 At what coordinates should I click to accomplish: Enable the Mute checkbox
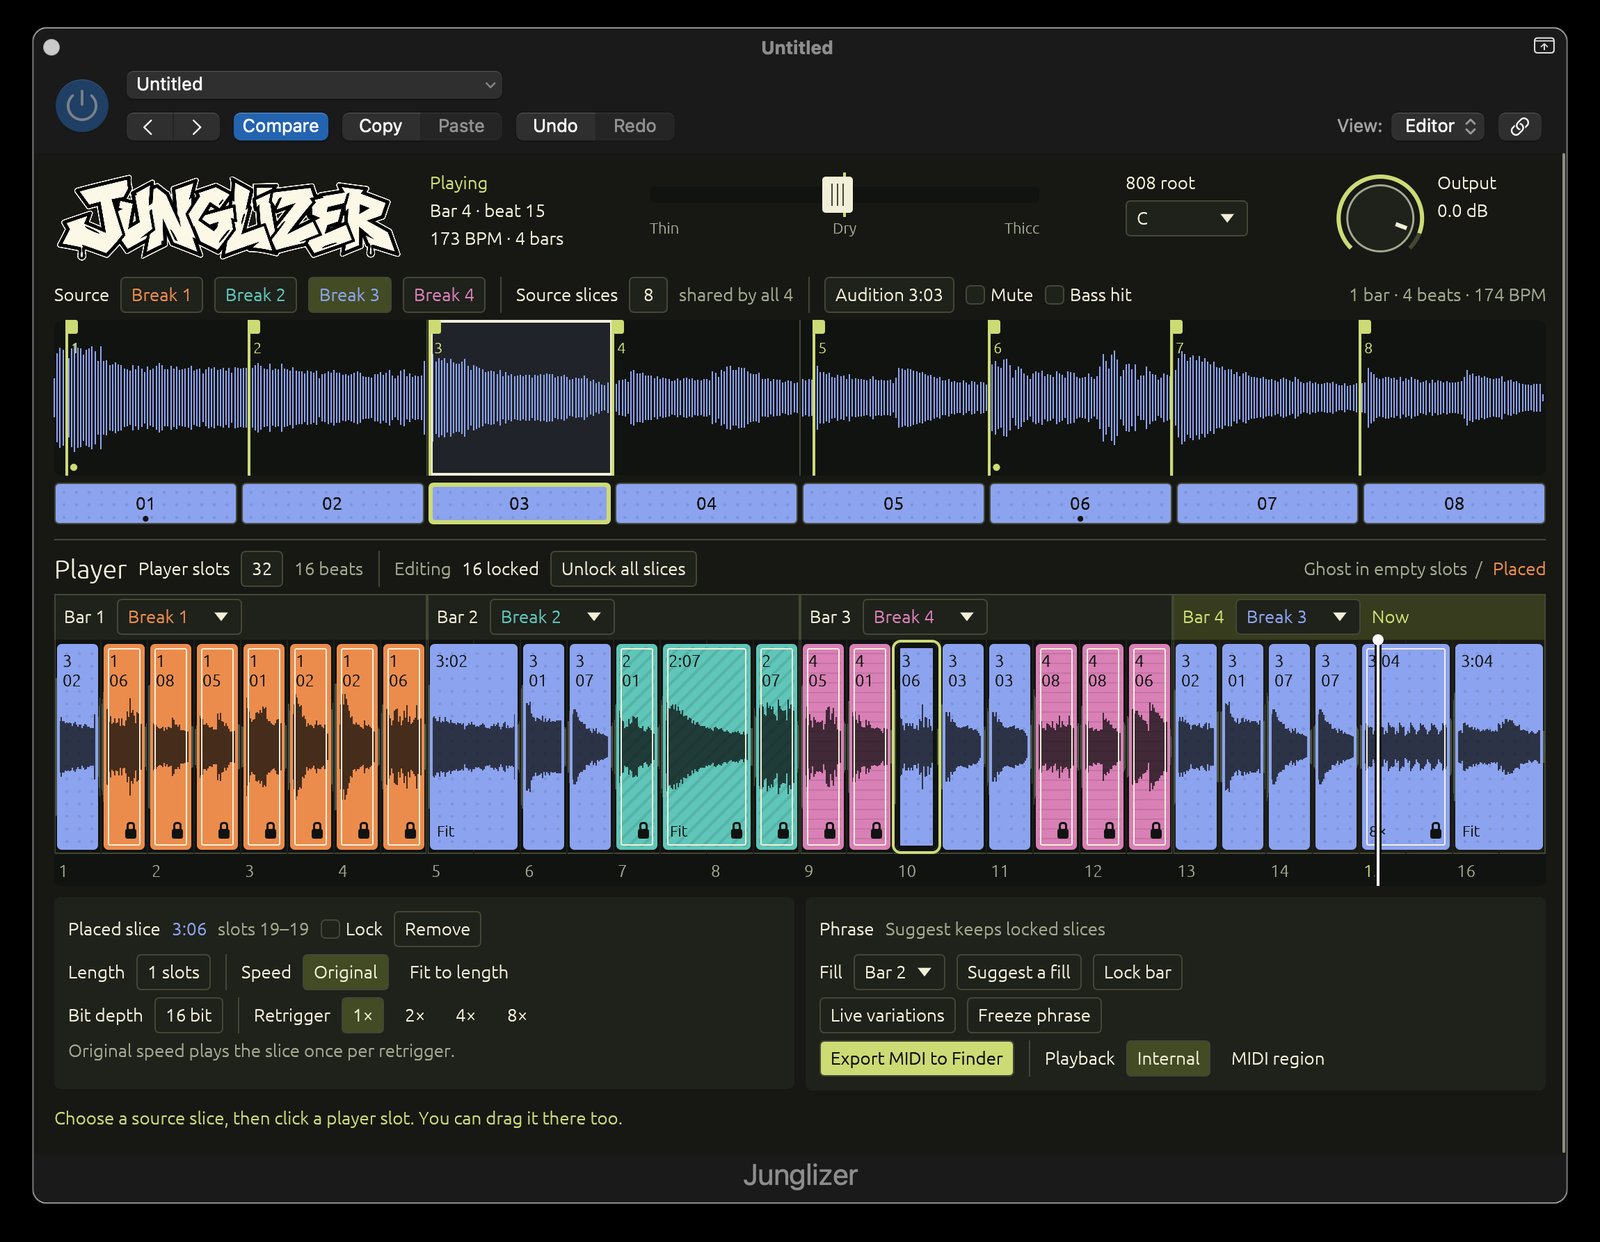point(975,295)
